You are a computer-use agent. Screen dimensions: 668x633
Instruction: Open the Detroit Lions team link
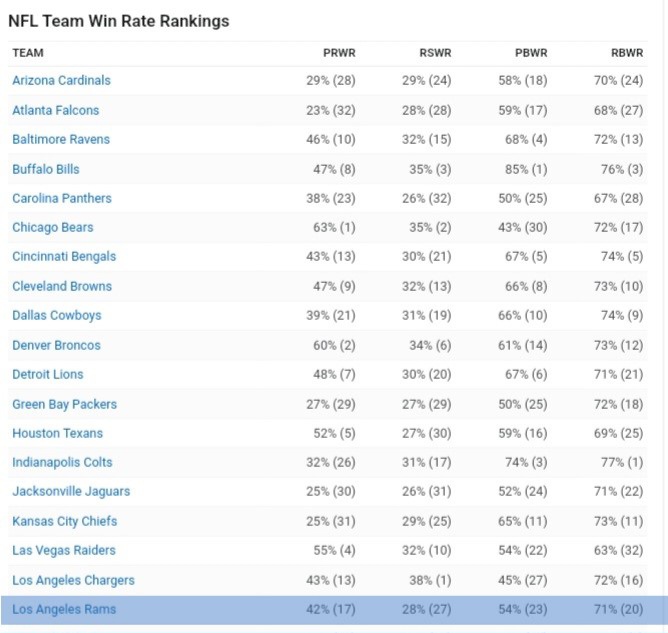pyautogui.click(x=48, y=374)
